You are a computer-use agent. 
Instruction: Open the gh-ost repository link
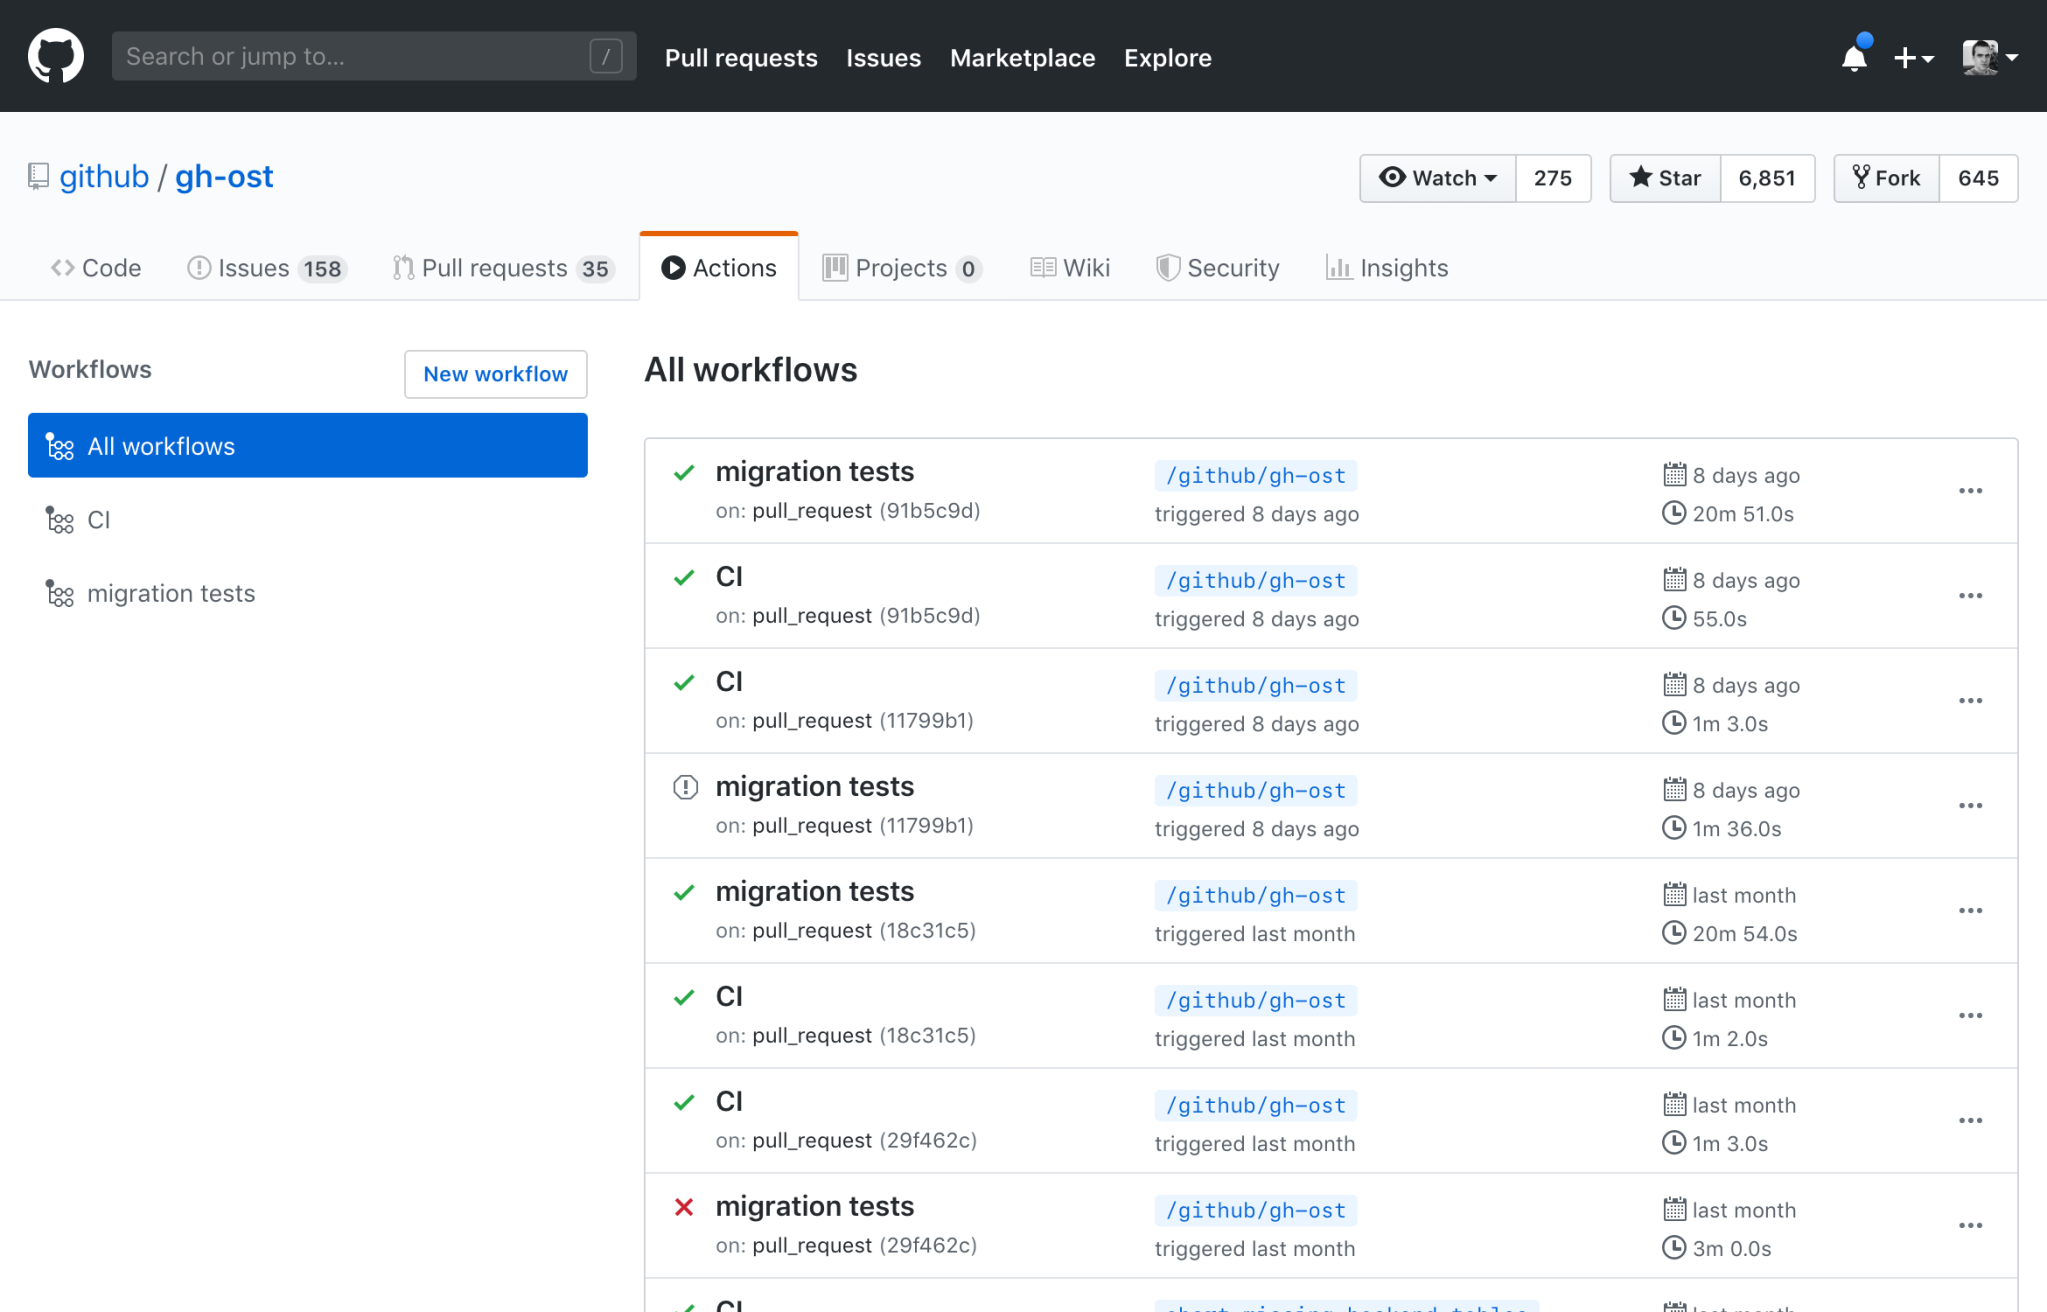[224, 176]
